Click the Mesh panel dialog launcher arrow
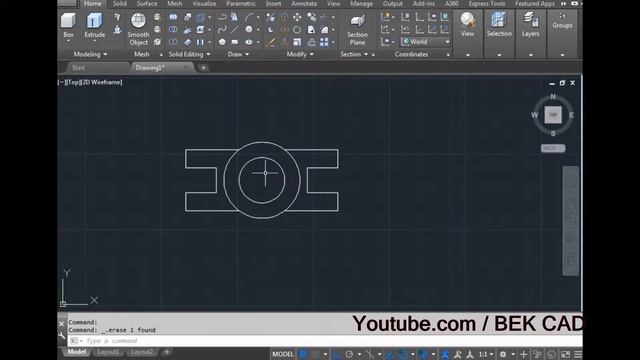The image size is (640, 360). pyautogui.click(x=161, y=55)
